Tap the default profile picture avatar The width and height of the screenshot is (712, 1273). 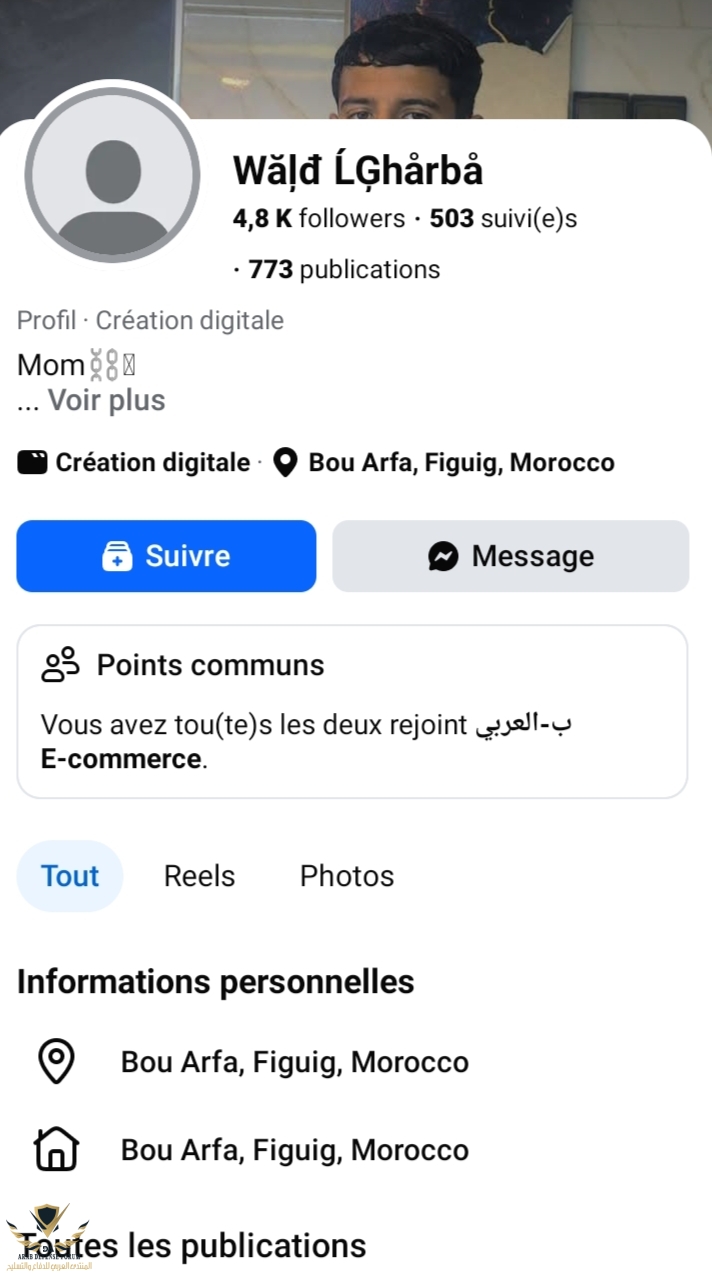(x=112, y=176)
